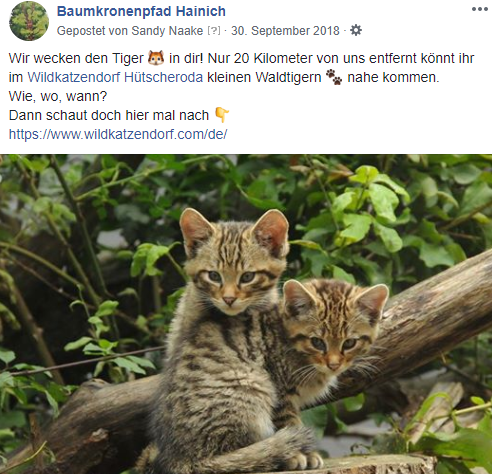Screen dimensions: 492x474
Task: Open the wildkatzendorf.com/de/ URL
Action: [x=118, y=134]
